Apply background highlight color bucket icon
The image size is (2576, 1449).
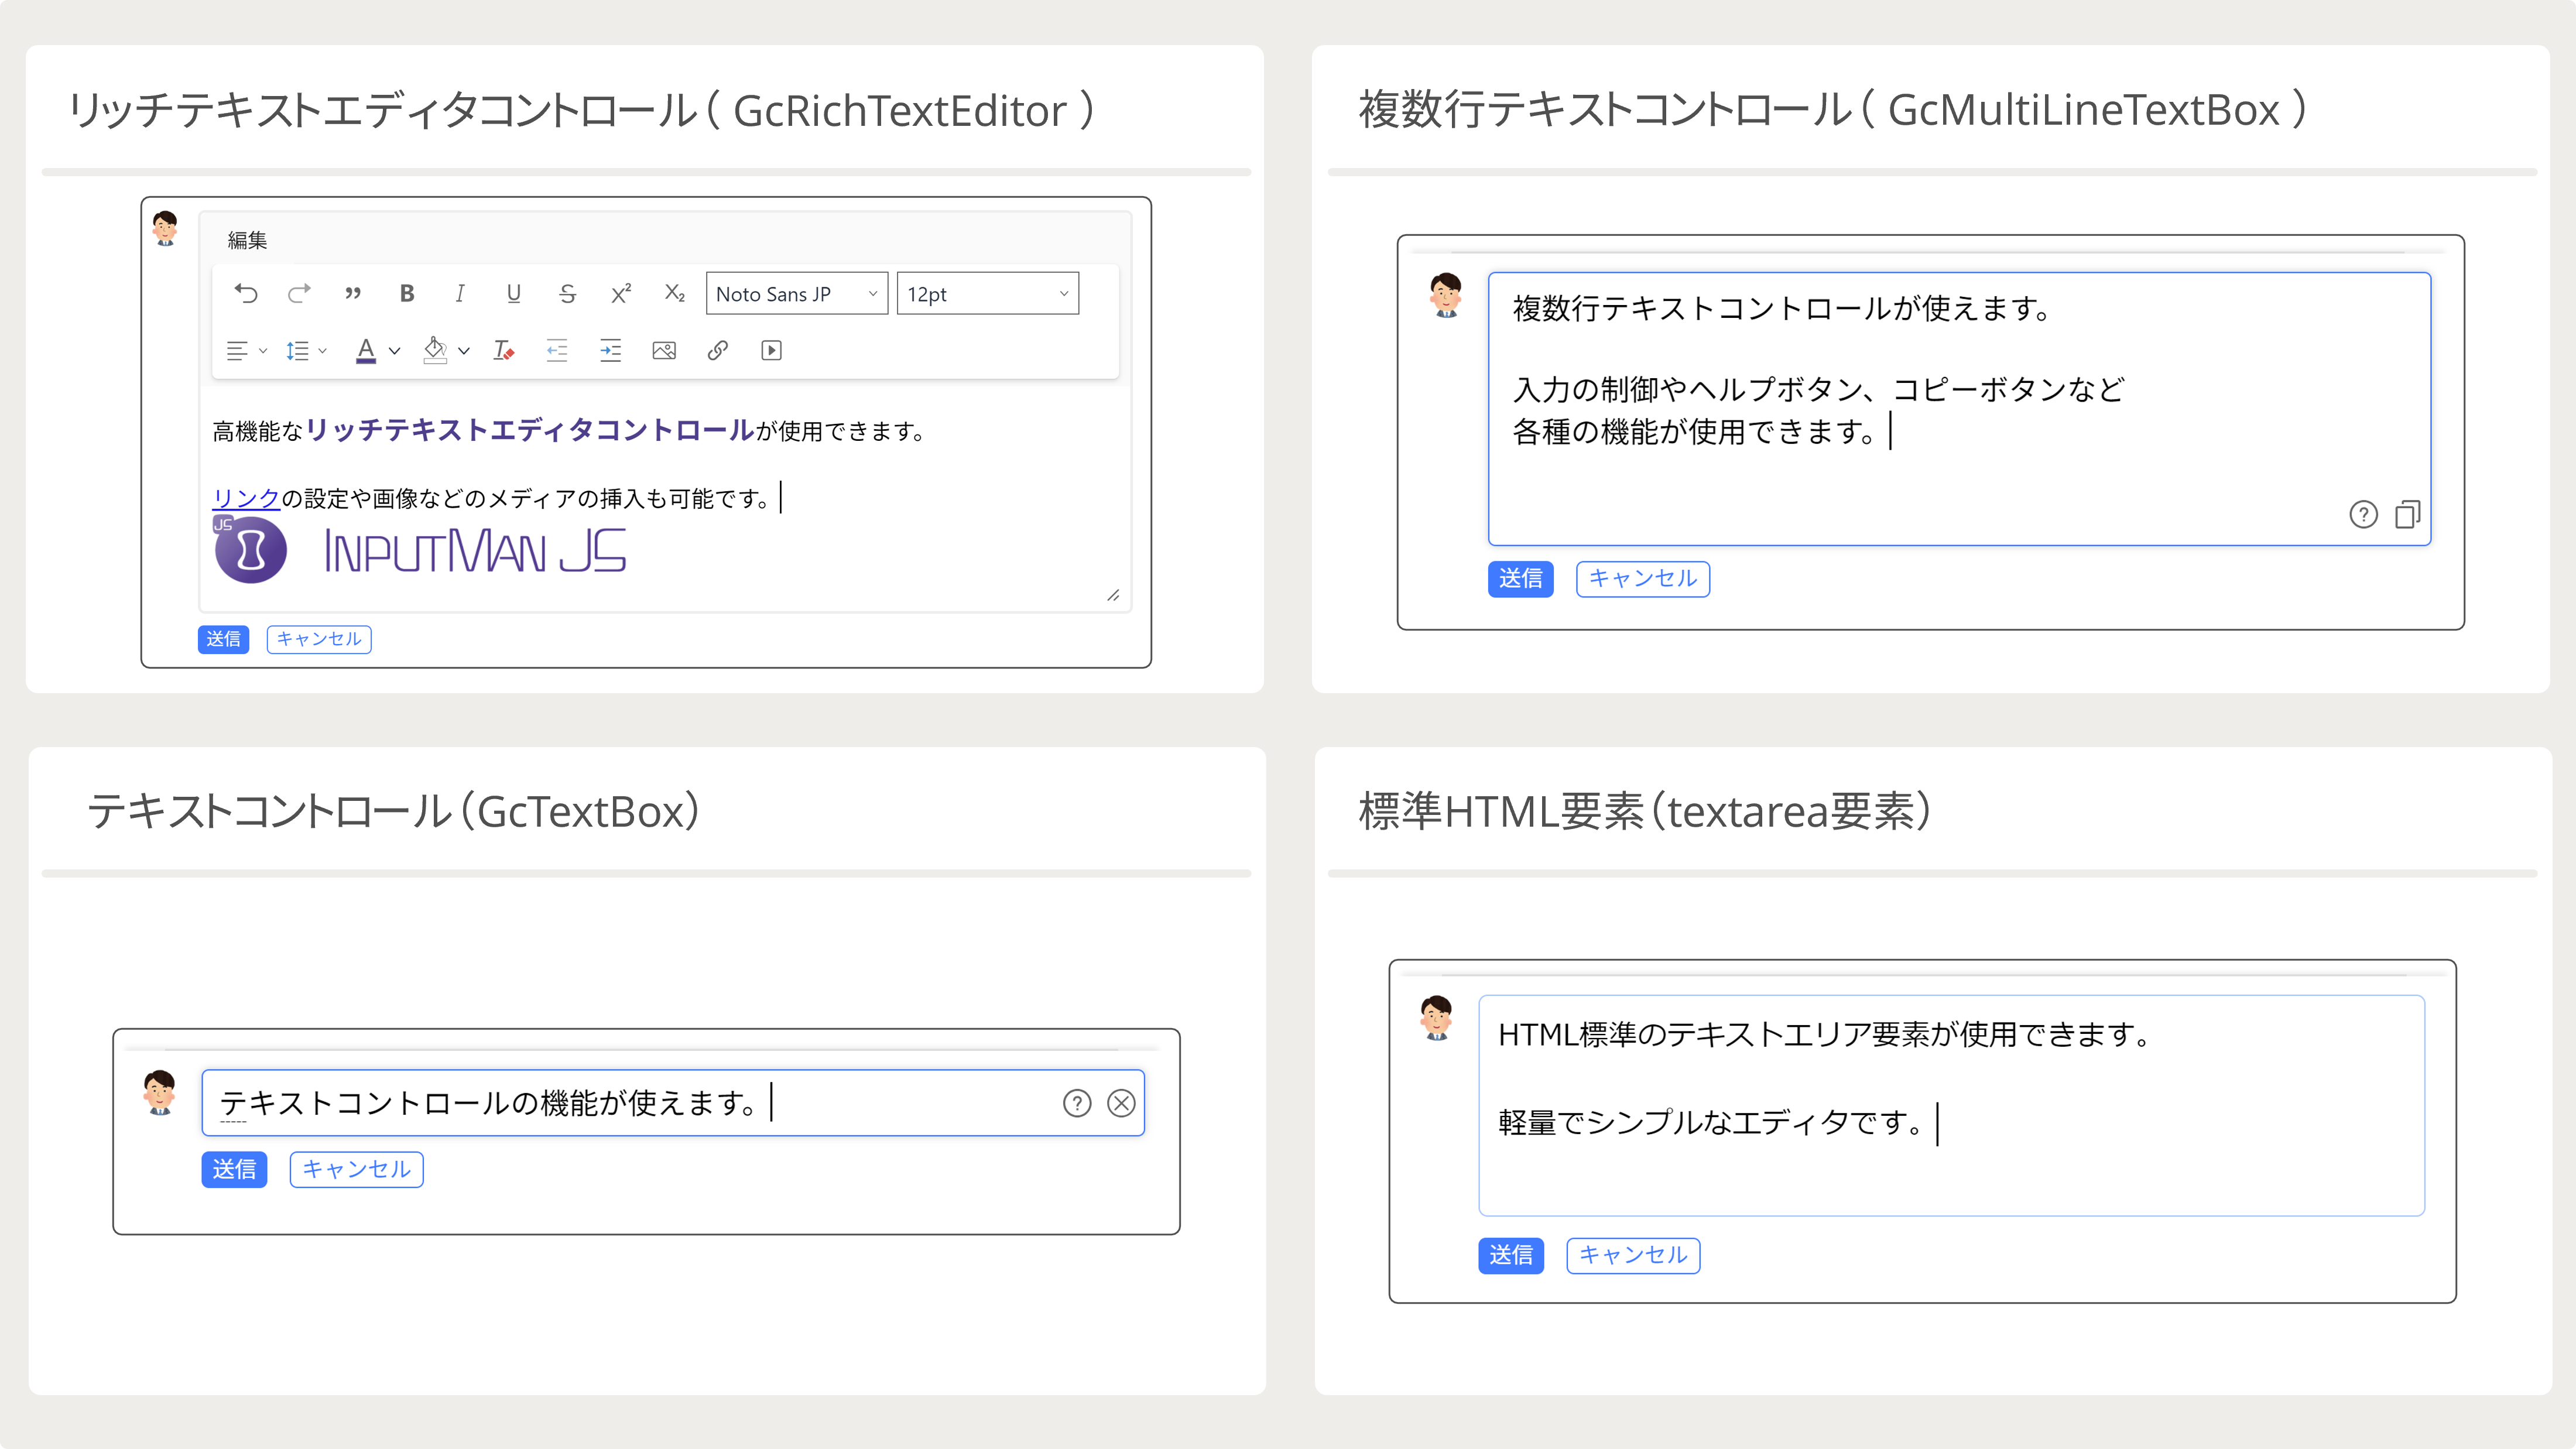(x=435, y=350)
